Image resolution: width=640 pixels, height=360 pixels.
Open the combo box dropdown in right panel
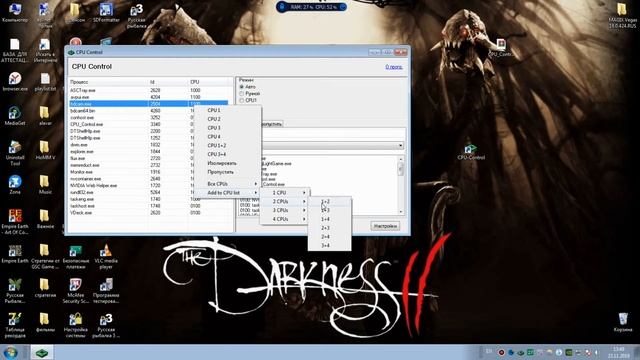point(400,146)
